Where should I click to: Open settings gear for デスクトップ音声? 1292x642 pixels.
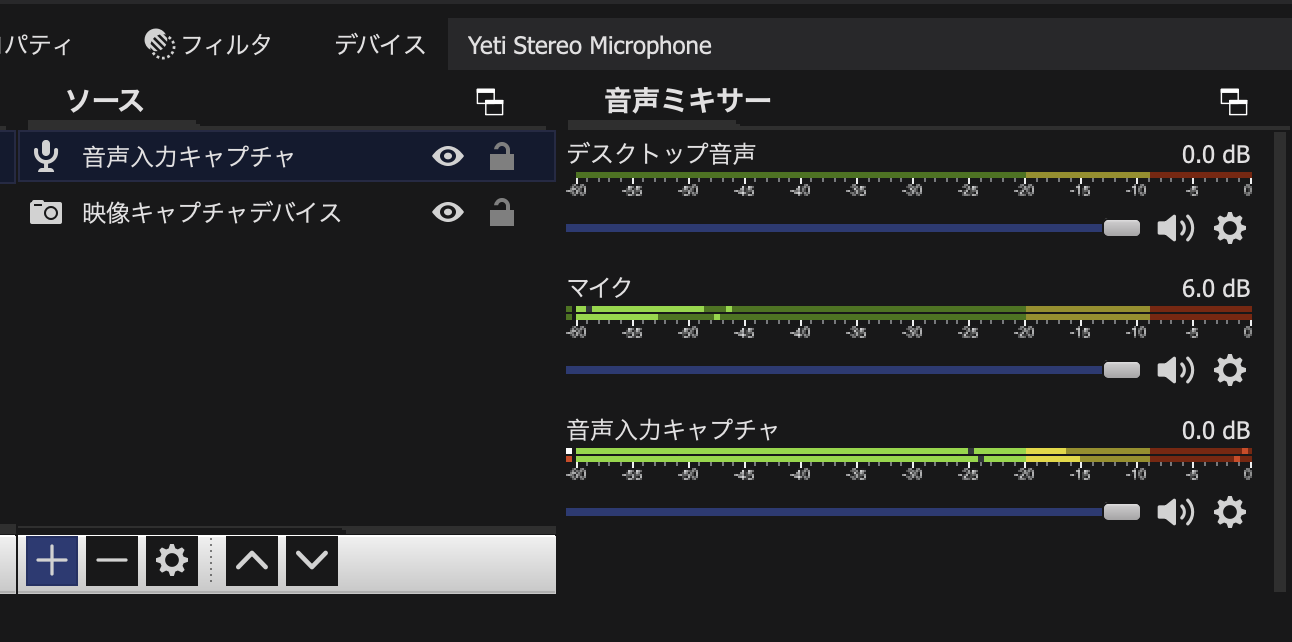click(1229, 229)
